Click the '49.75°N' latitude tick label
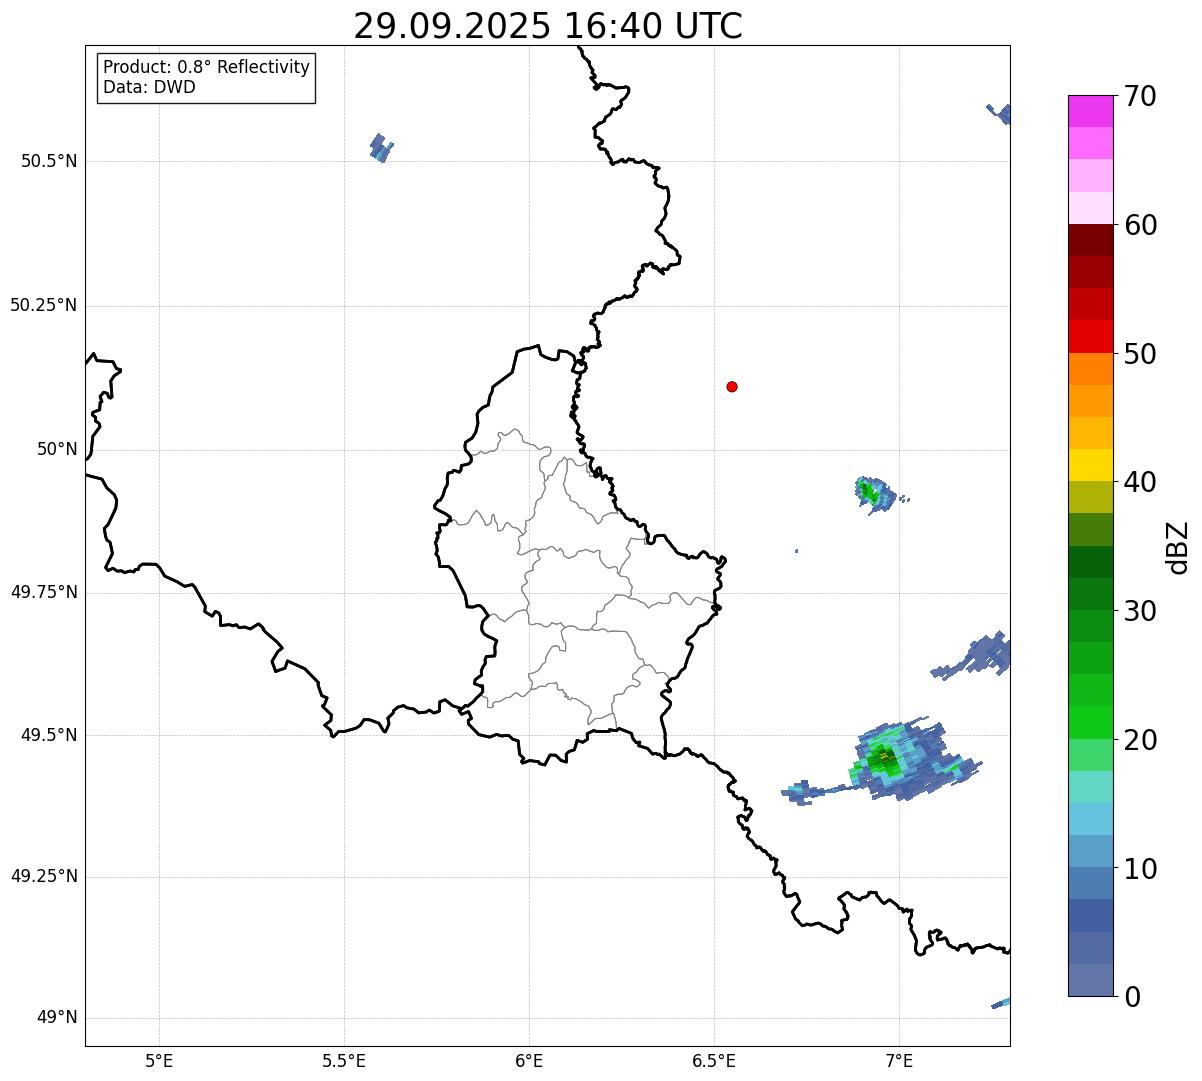This screenshot has height=1081, width=1202. [x=43, y=592]
